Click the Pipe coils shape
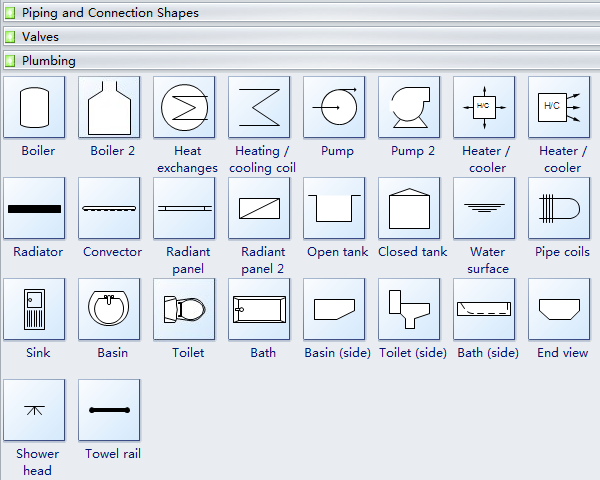Screen dimensions: 600x480 (559, 208)
